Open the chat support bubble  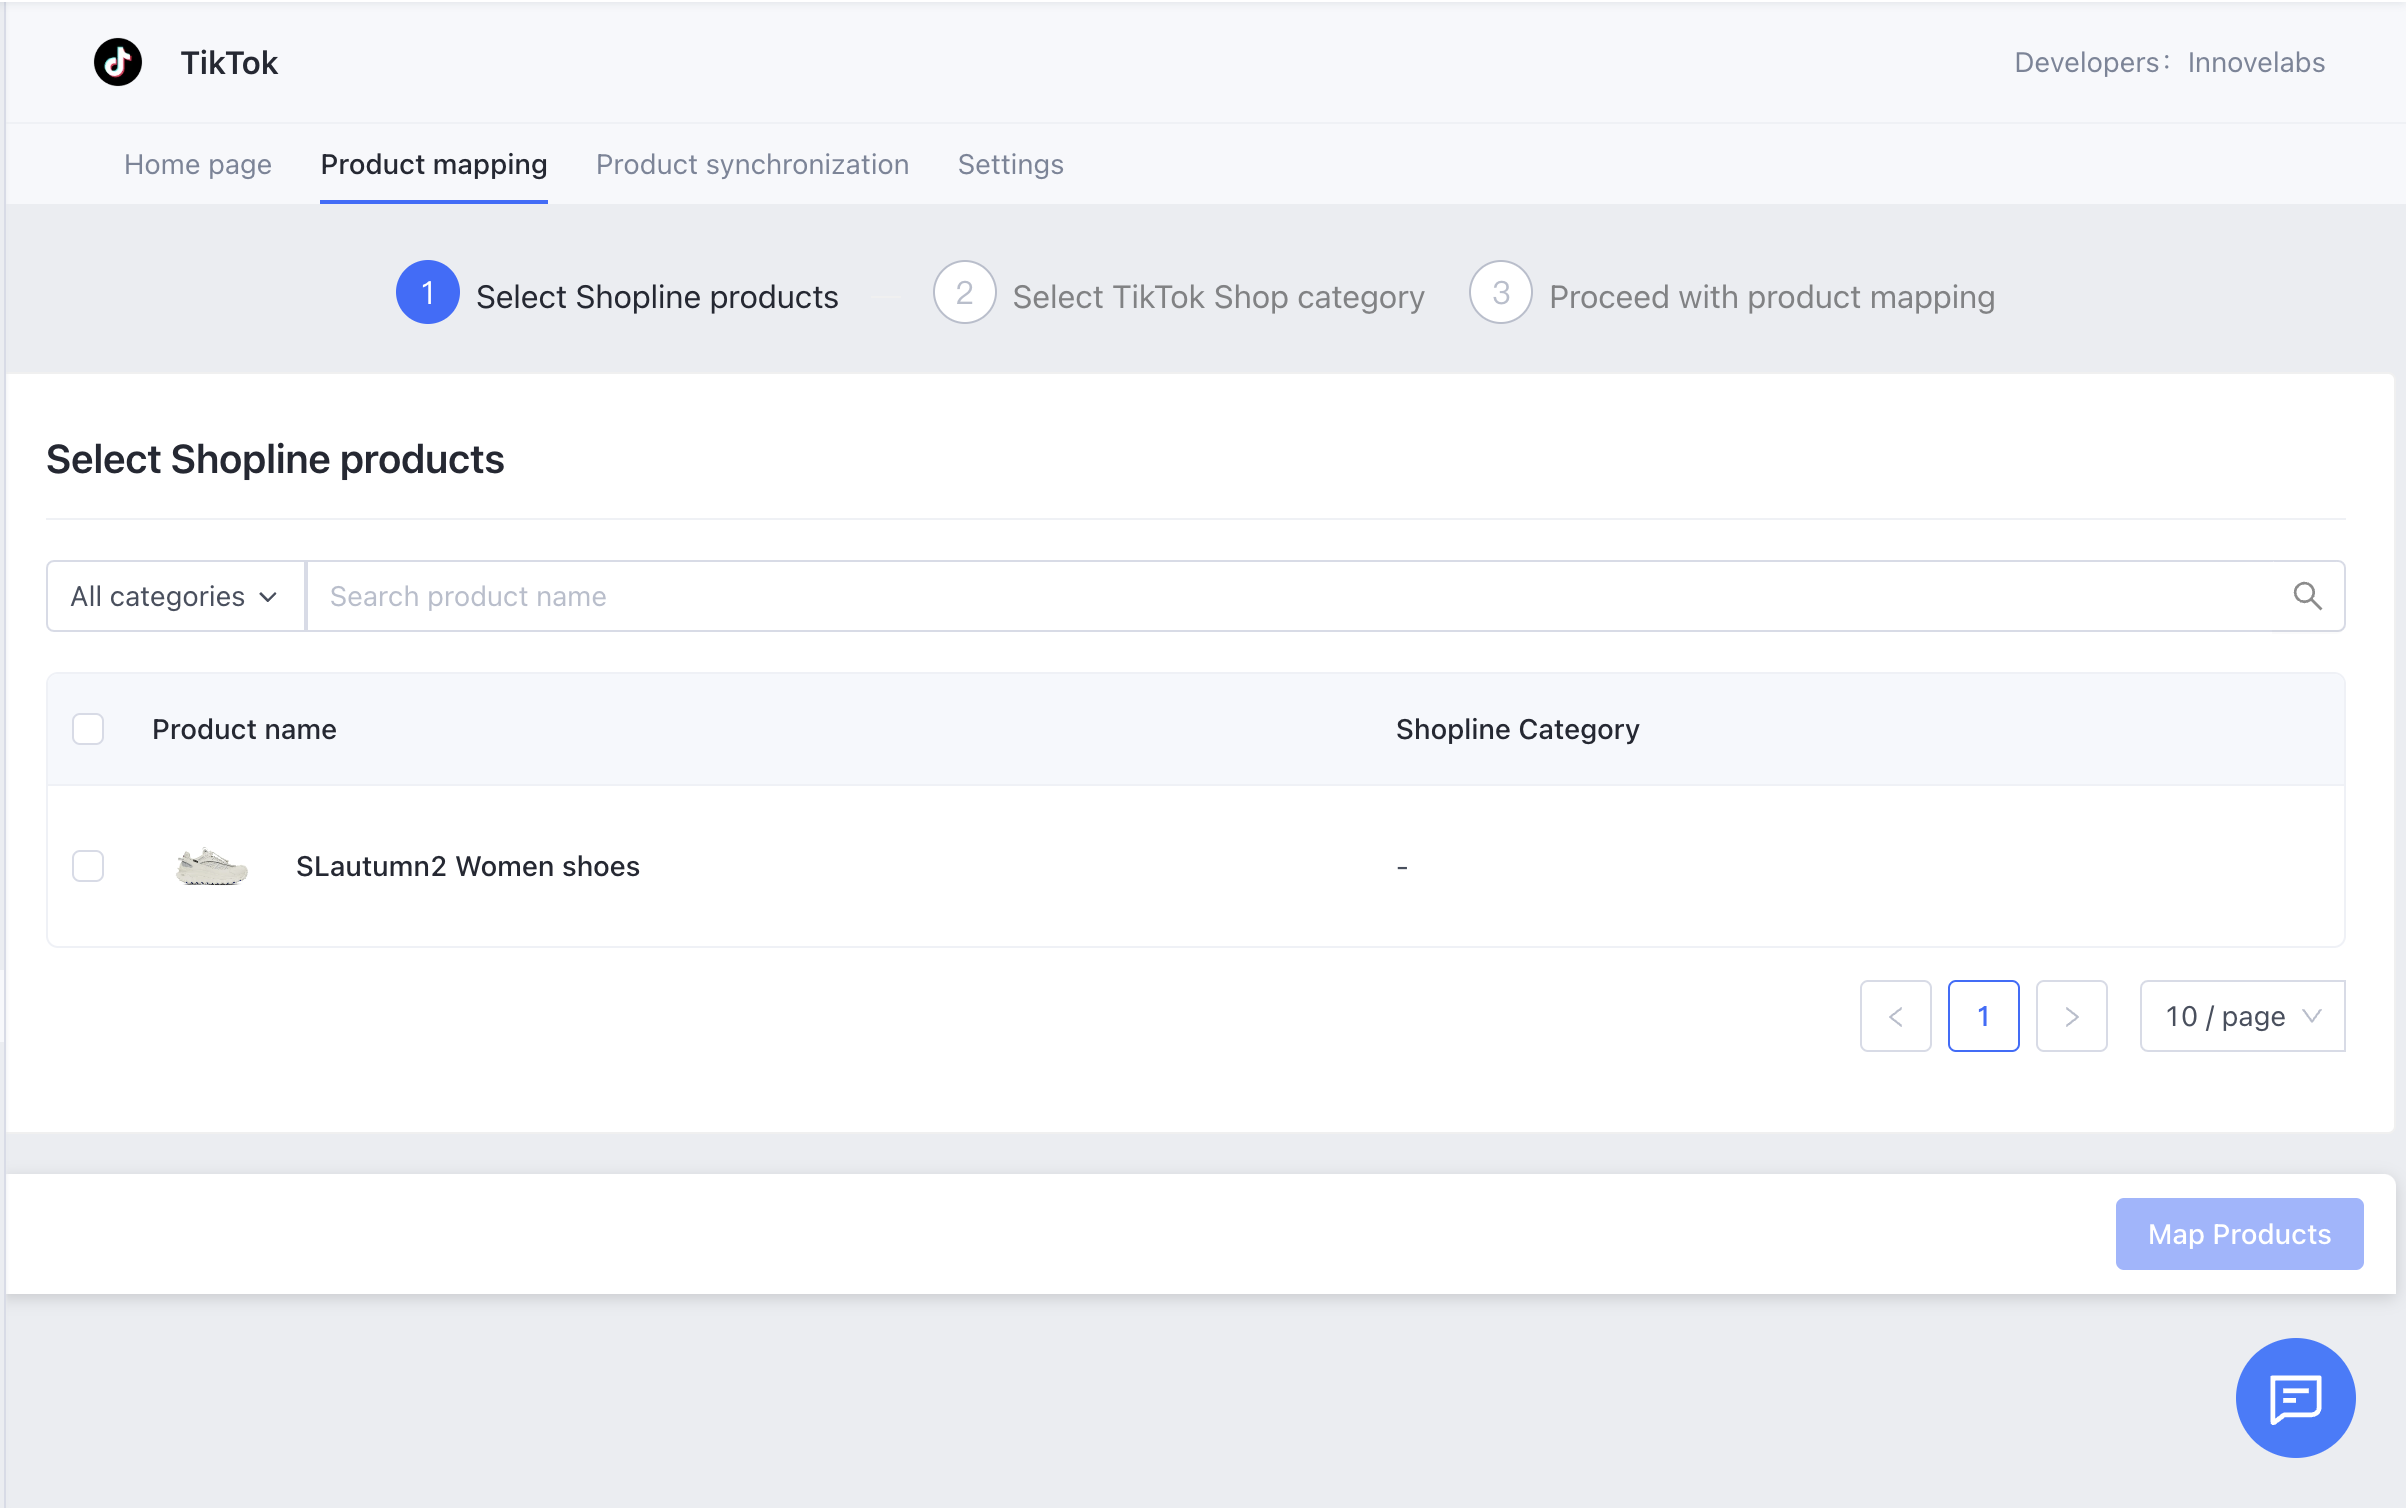[2295, 1397]
